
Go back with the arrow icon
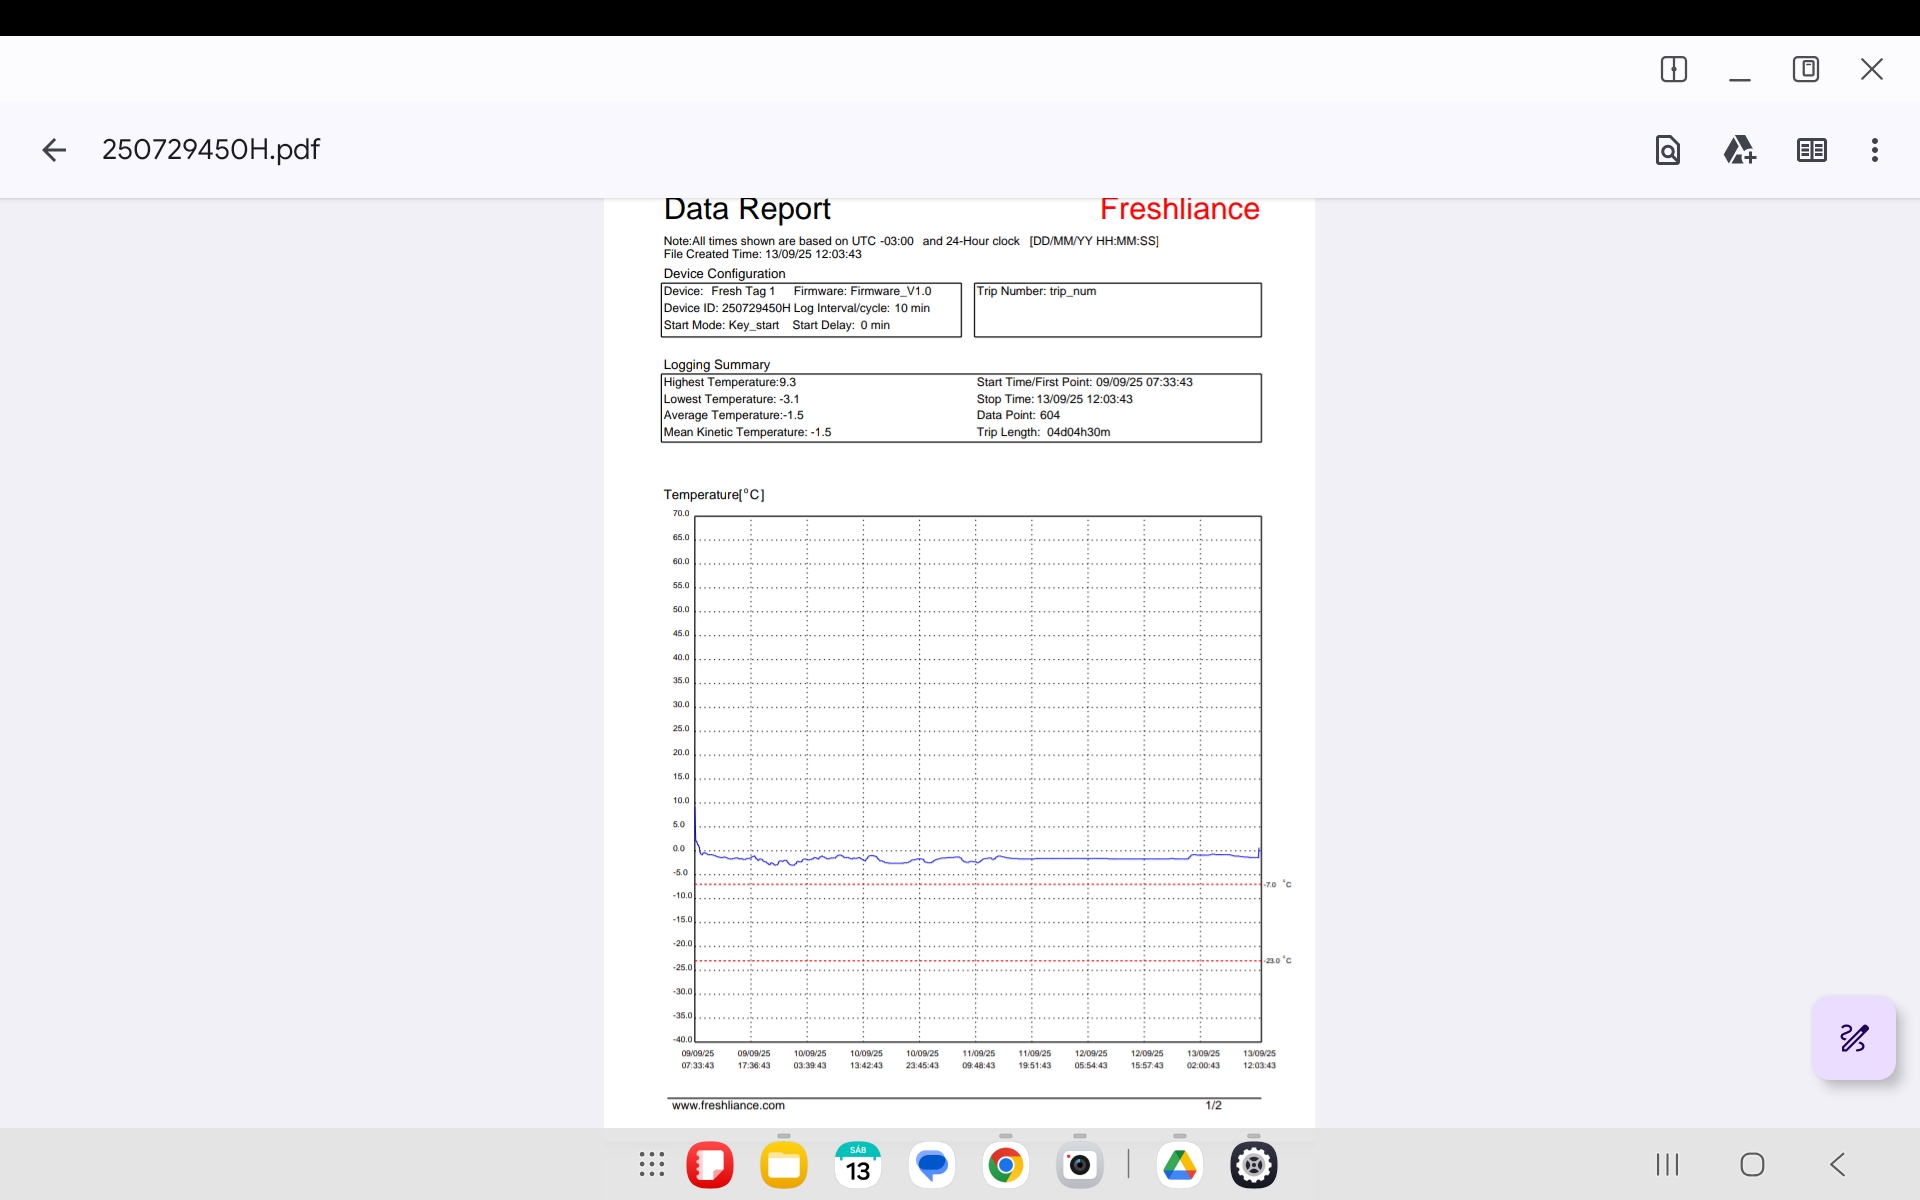point(54,150)
